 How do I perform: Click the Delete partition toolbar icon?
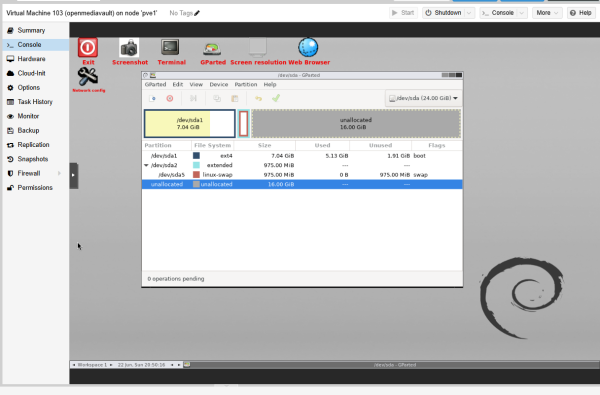[x=170, y=98]
